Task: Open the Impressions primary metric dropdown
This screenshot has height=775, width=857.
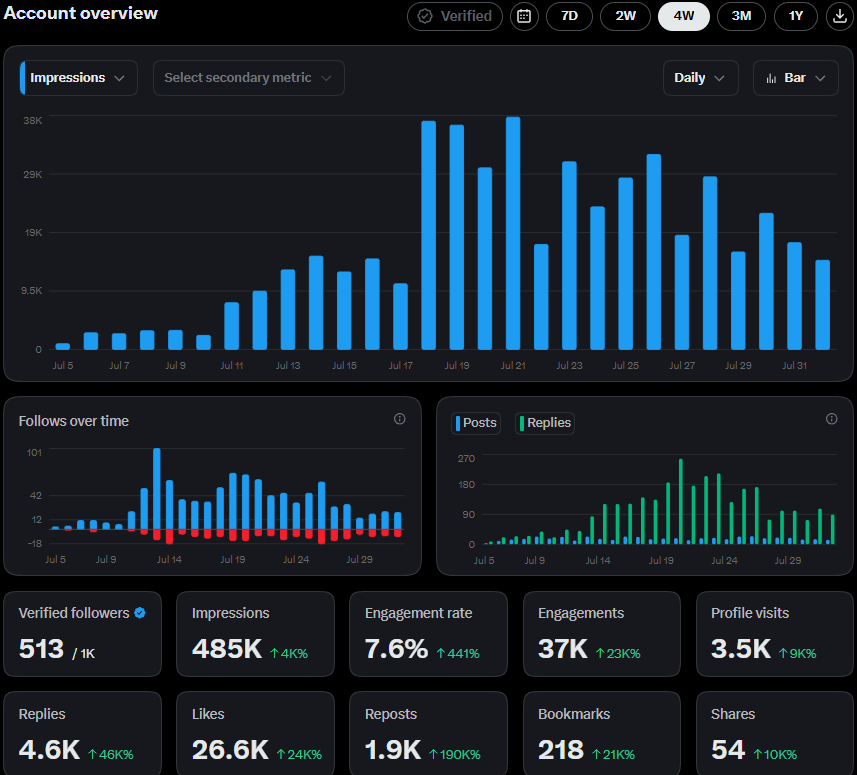Action: tap(79, 78)
